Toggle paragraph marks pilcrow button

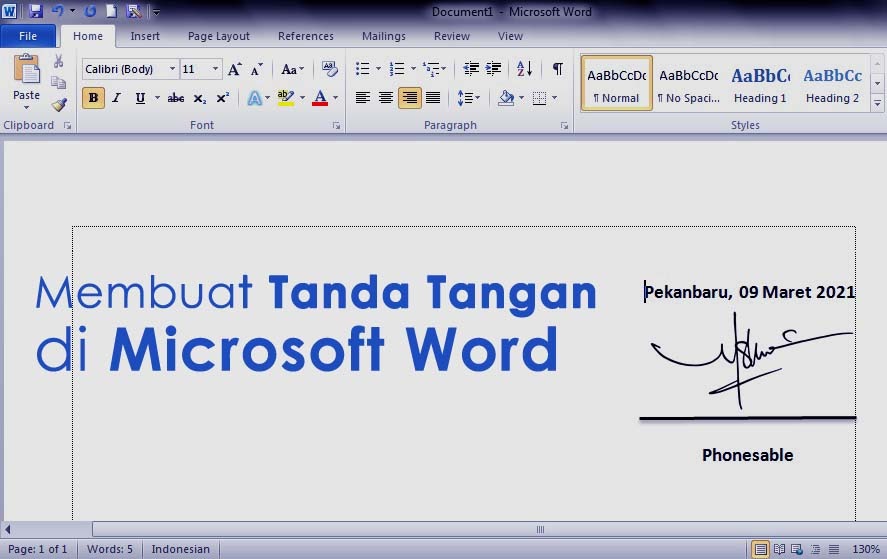[x=558, y=69]
